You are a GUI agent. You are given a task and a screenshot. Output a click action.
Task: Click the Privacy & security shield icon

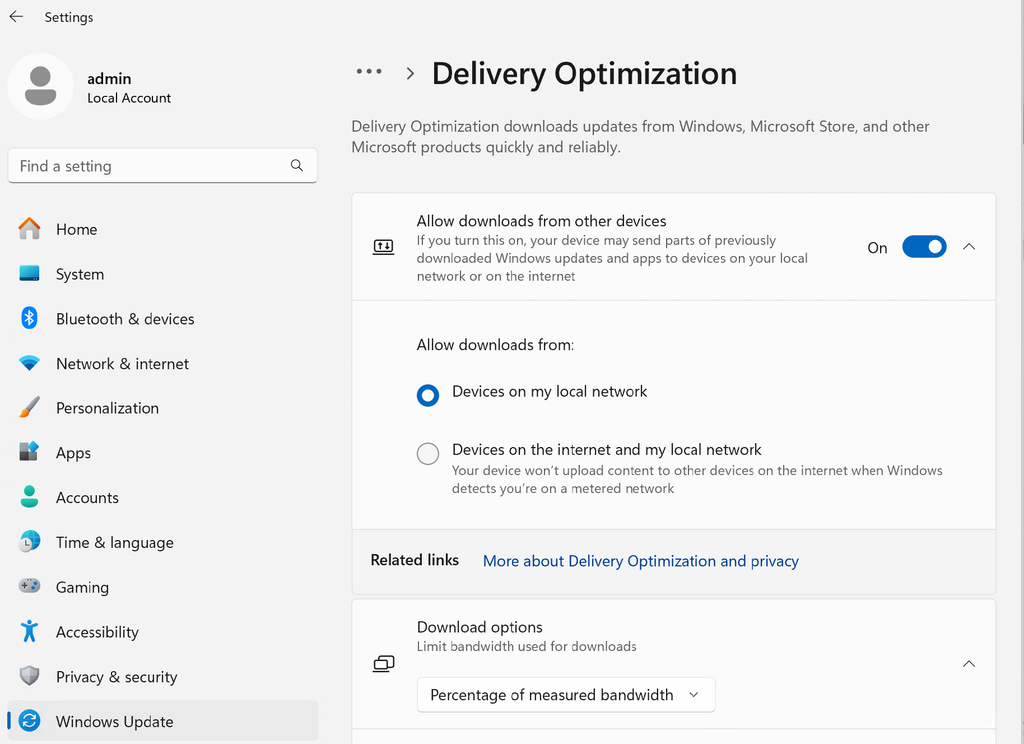coord(29,676)
